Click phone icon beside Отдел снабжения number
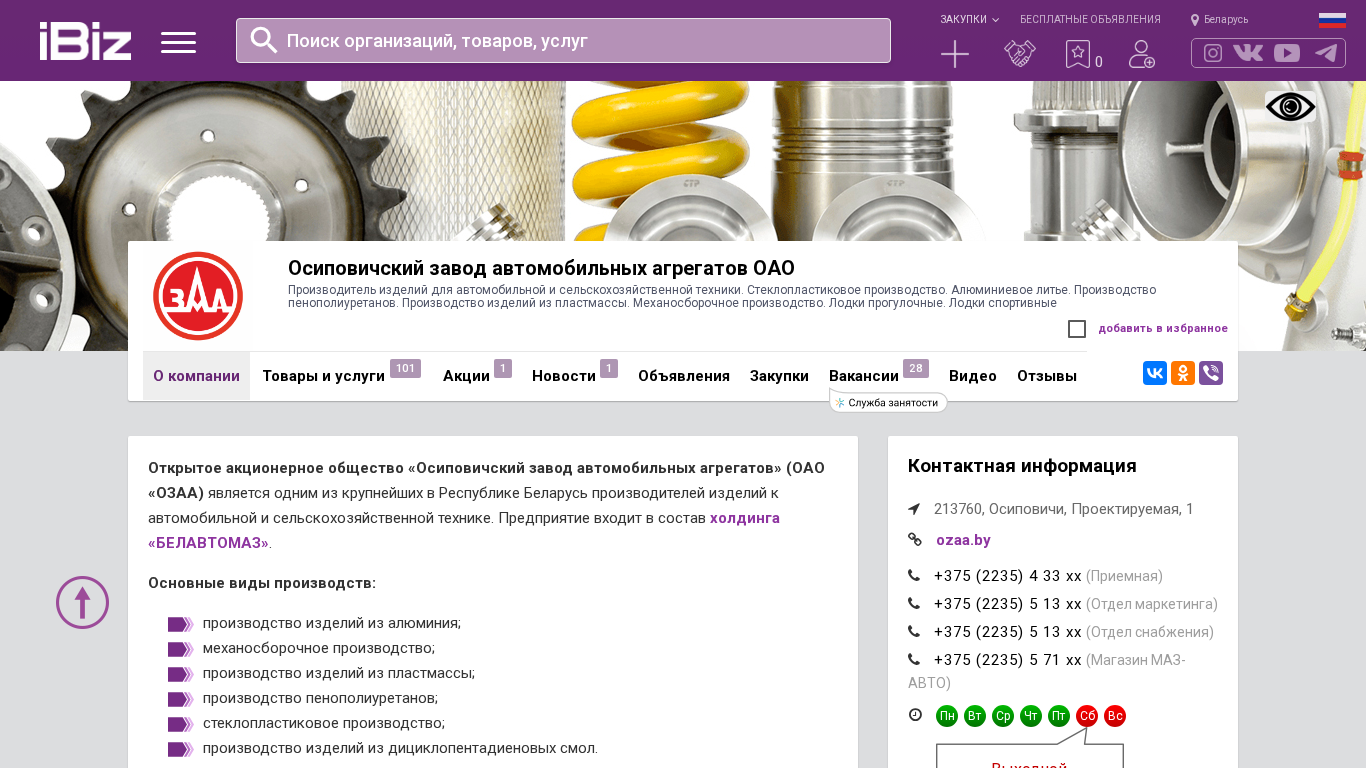Screen dimensions: 1366x768 point(914,632)
